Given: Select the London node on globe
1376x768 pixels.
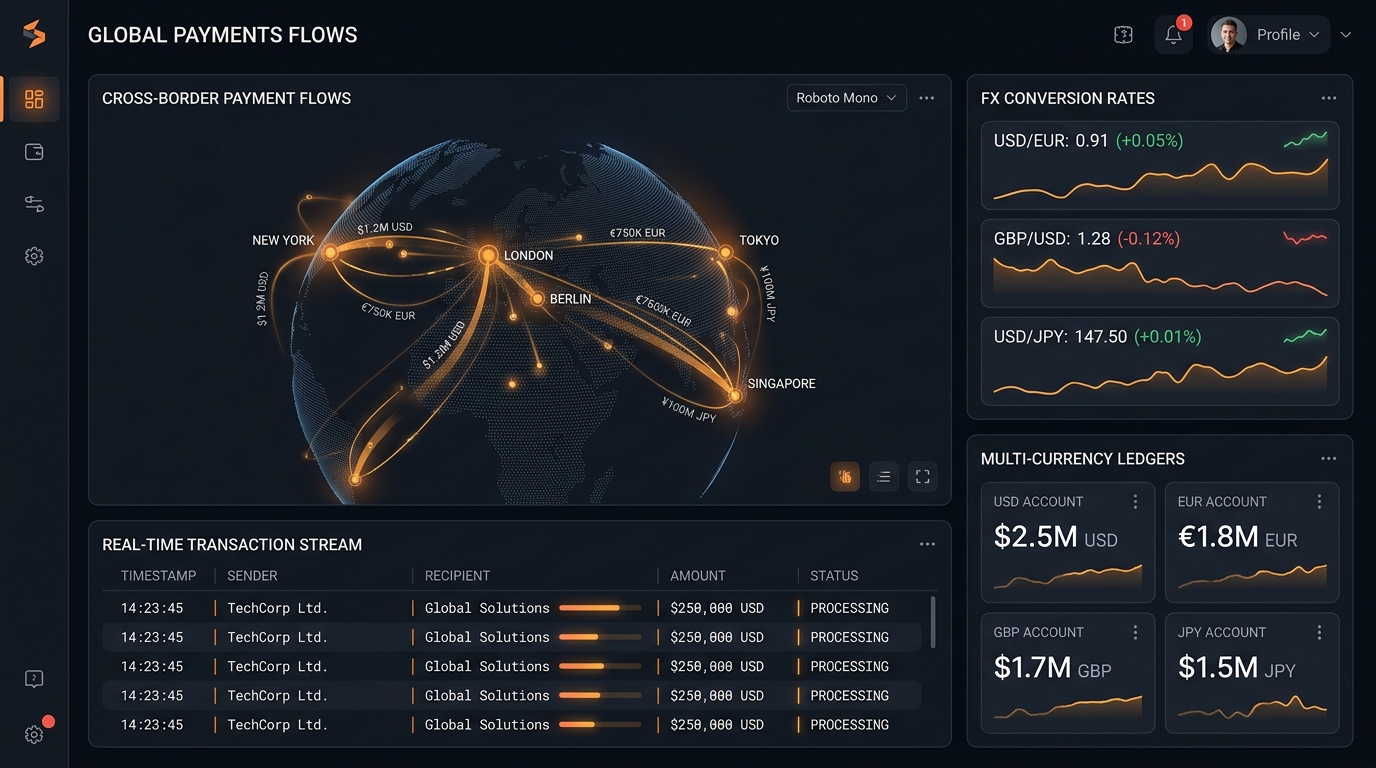Looking at the screenshot, I should point(488,255).
